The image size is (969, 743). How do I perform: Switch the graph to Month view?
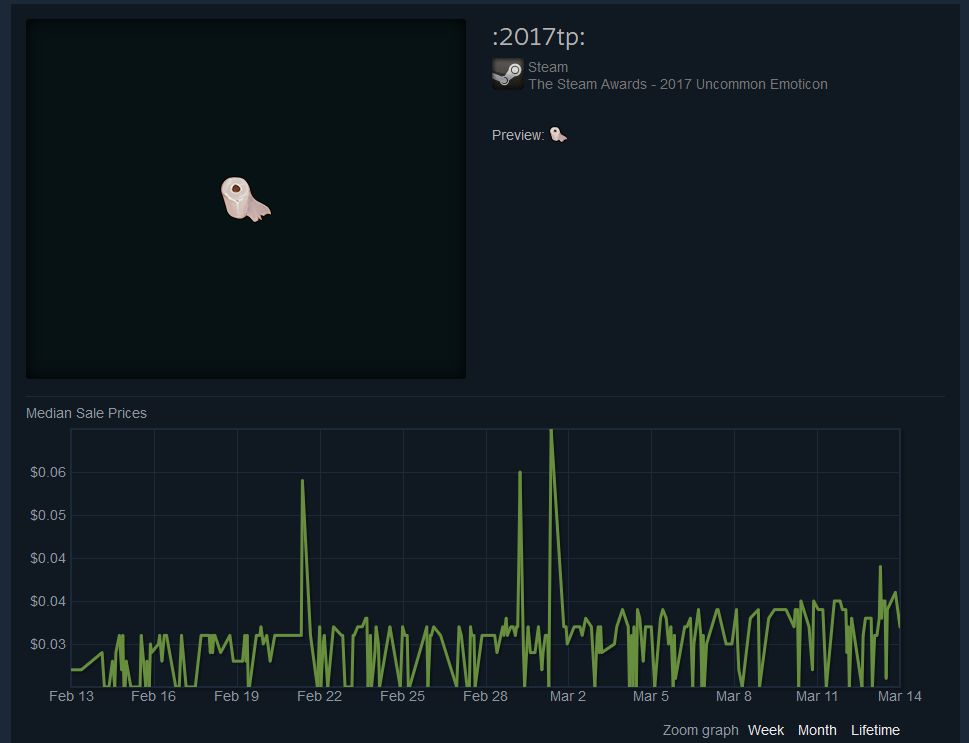point(817,730)
